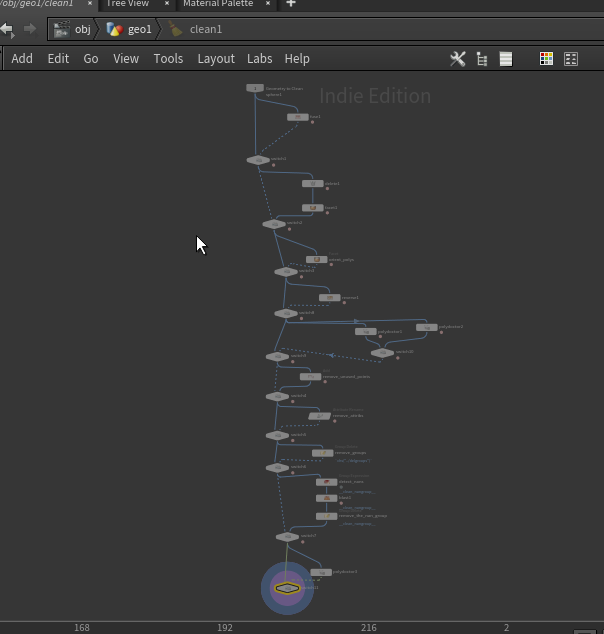Click the tree layout icon in toolbar
The height and width of the screenshot is (634, 604).
pyautogui.click(x=482, y=59)
